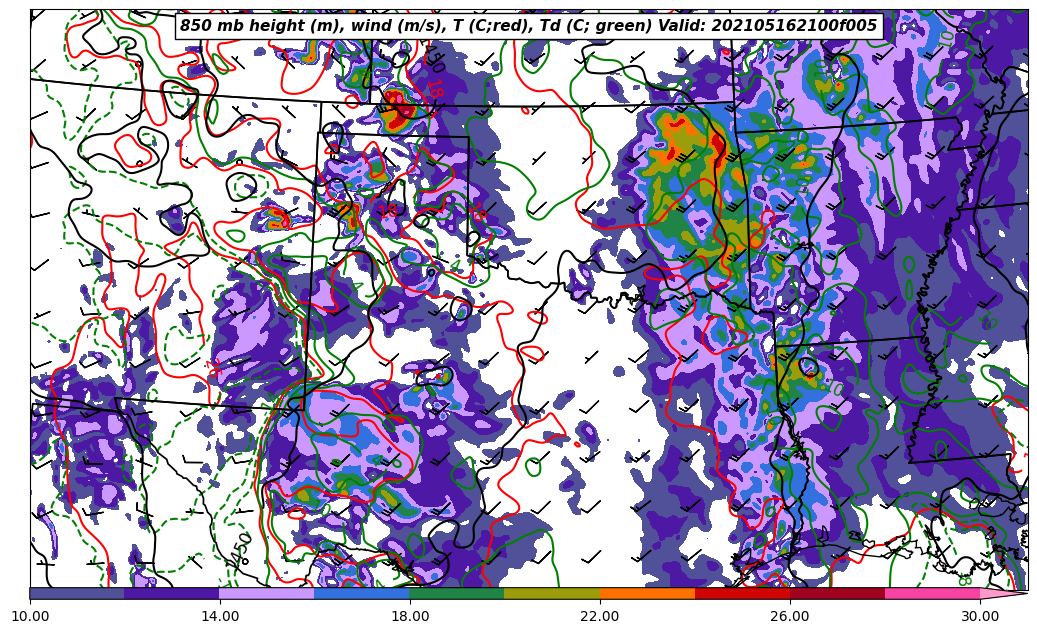Pick the light lavender 14–16 colorbar segment
The height and width of the screenshot is (633, 1037).
coord(266,593)
